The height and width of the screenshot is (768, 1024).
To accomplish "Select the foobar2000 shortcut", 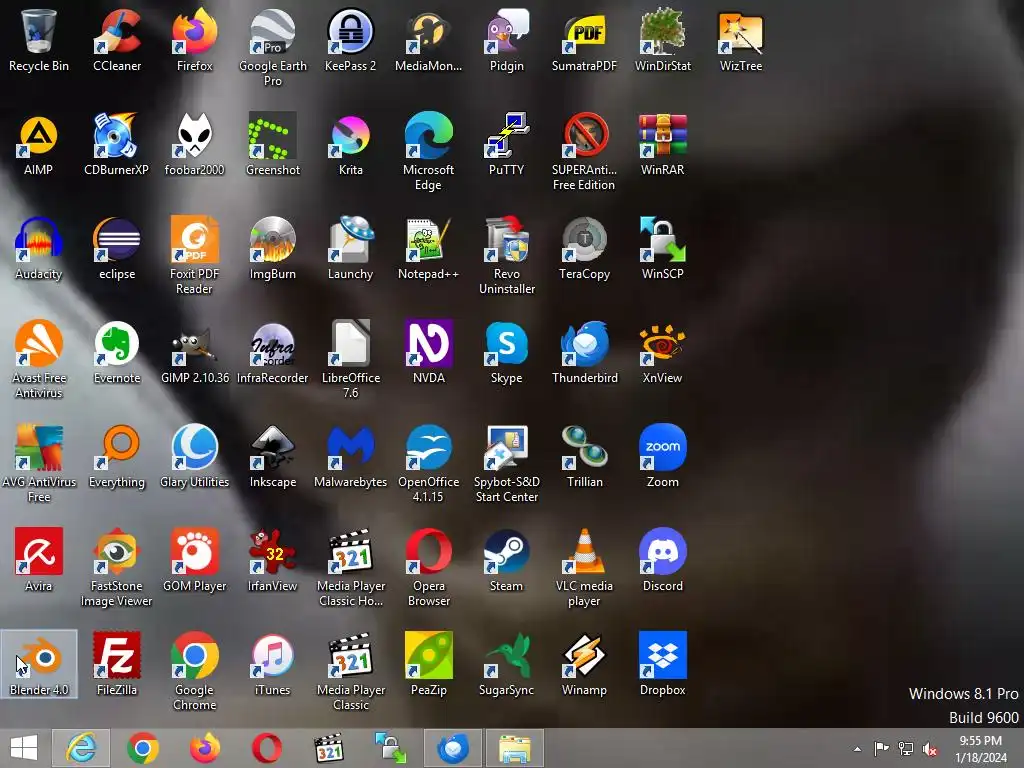I will click(x=195, y=144).
